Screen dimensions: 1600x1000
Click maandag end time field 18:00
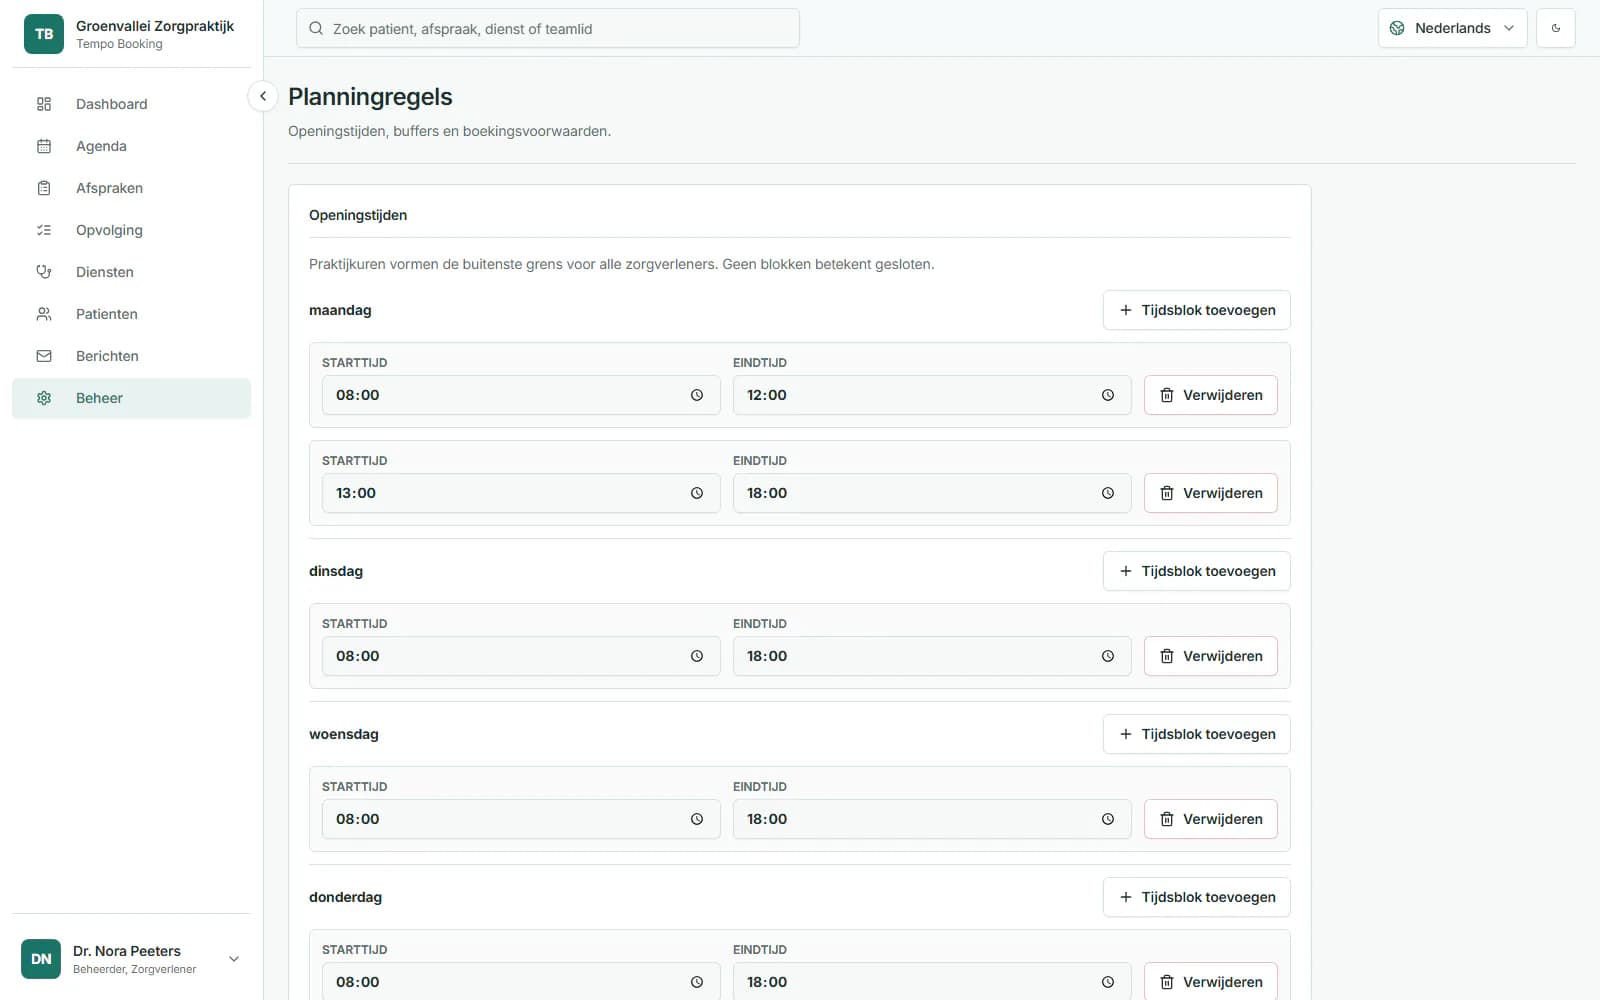click(x=932, y=493)
